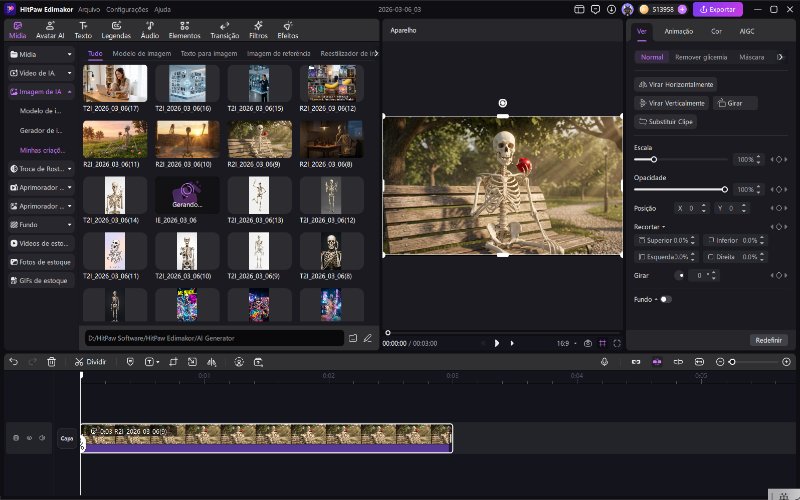The height and width of the screenshot is (500, 800).
Task: Switch to the Animação tab
Action: [x=678, y=31]
